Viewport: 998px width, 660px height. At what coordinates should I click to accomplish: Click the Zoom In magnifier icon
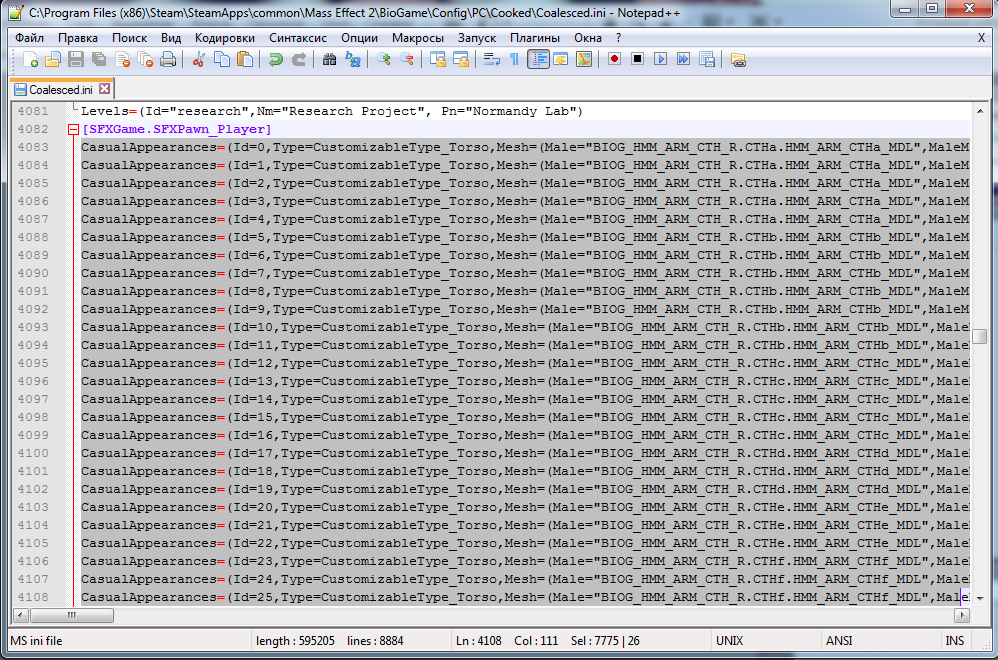383,60
